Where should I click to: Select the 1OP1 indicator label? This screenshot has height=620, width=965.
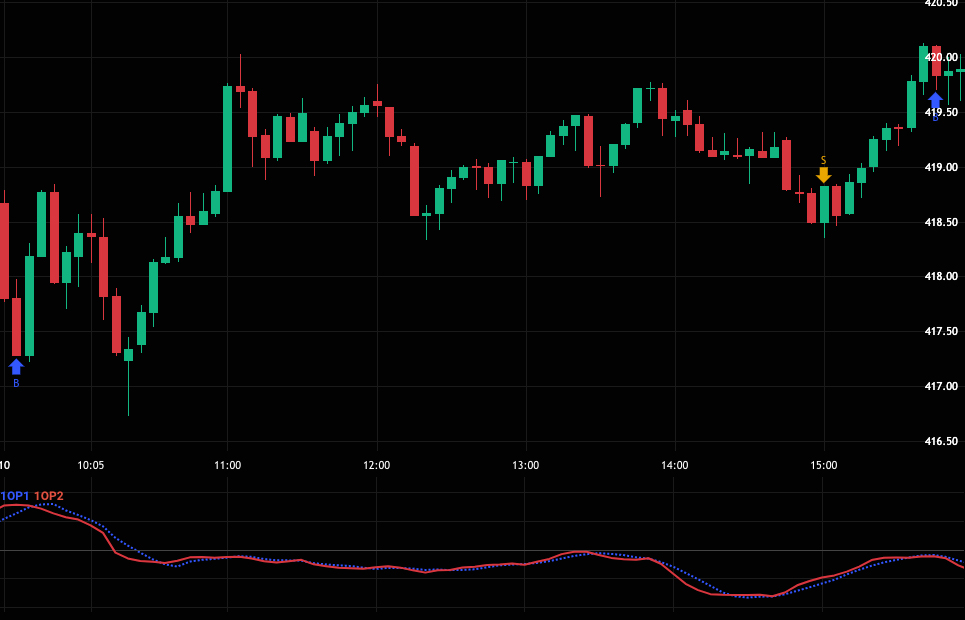tap(15, 496)
